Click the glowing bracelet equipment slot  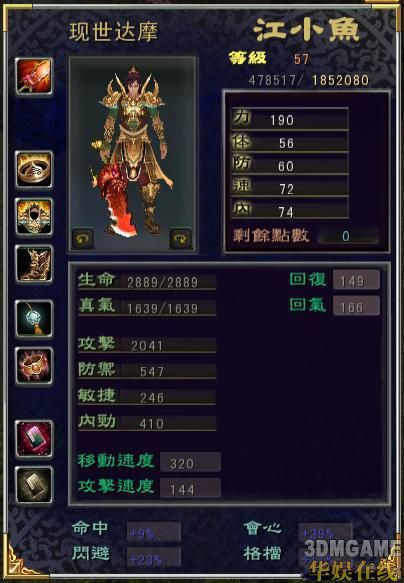[34, 366]
